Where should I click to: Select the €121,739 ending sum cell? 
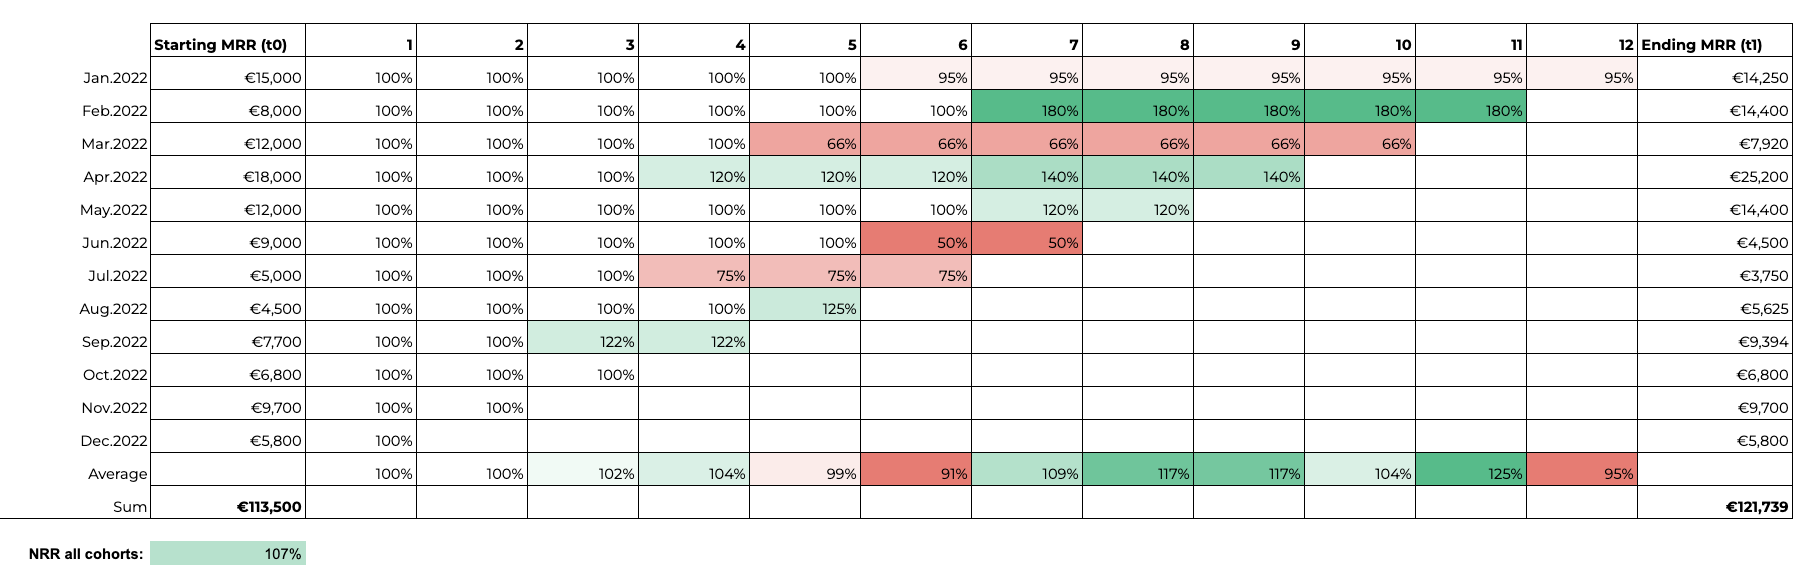pos(1714,506)
